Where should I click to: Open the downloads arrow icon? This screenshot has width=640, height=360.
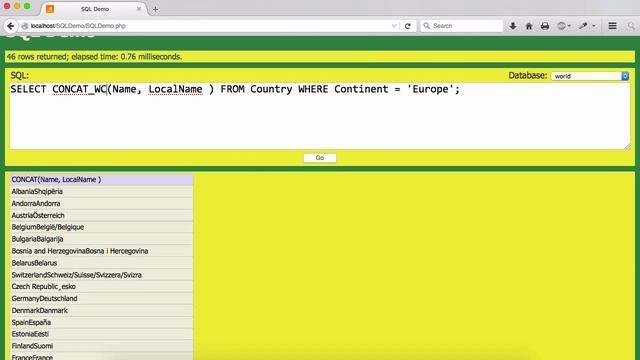pyautogui.click(x=513, y=26)
